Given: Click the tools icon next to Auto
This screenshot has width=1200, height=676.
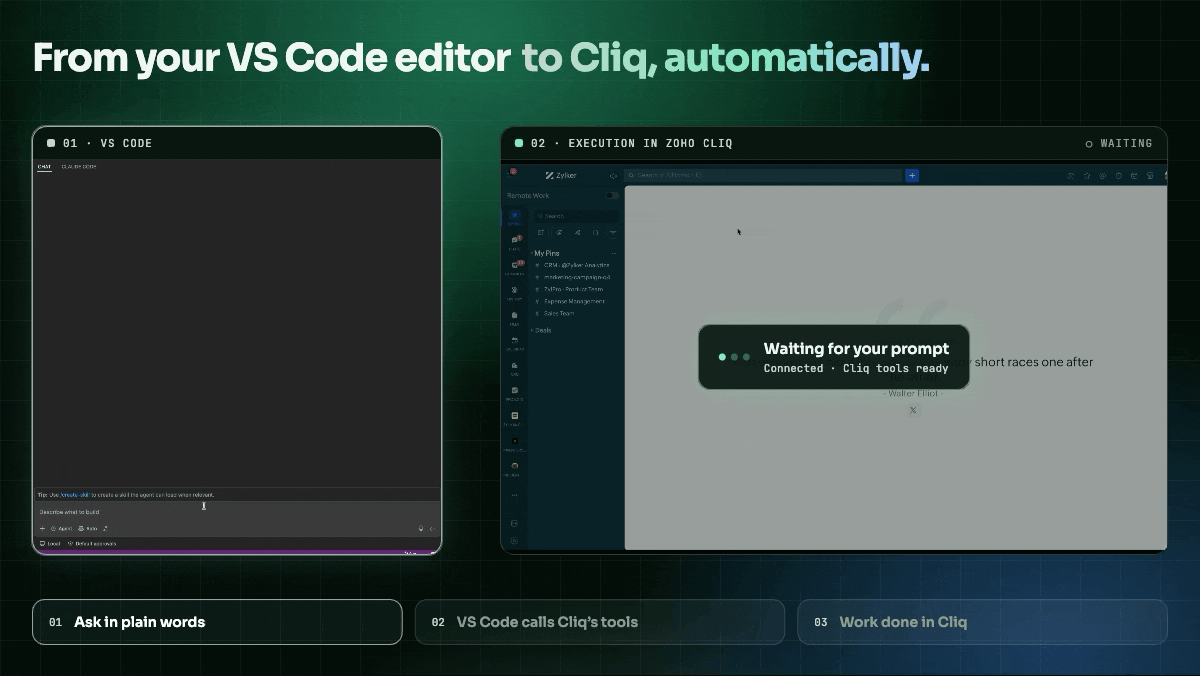Looking at the screenshot, I should point(105,528).
